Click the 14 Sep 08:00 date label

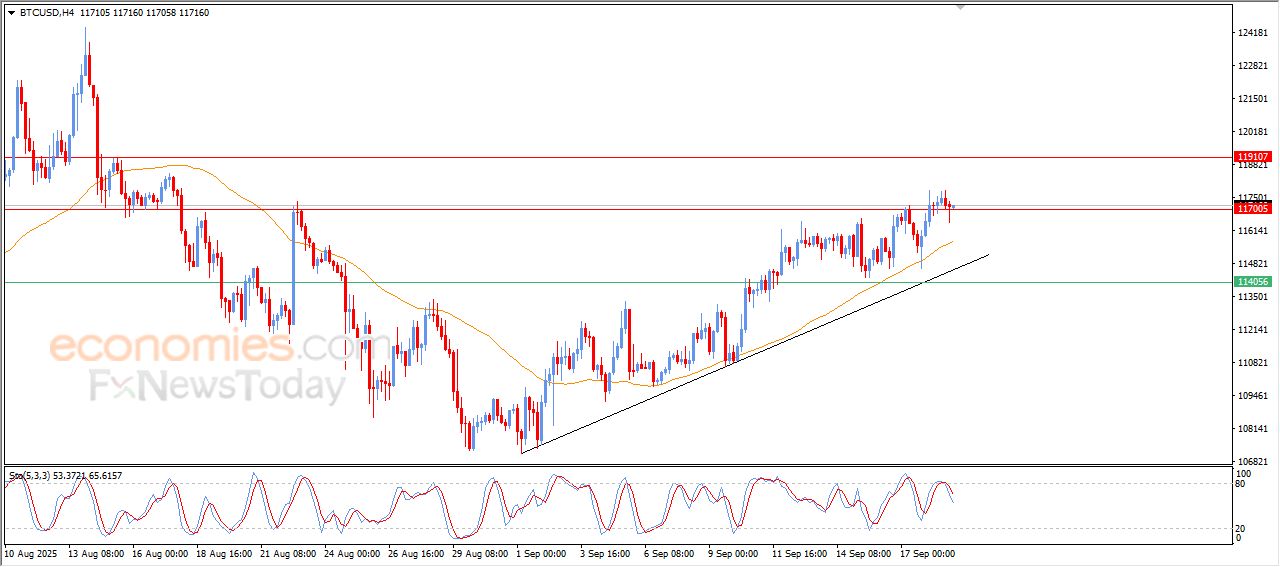[864, 553]
